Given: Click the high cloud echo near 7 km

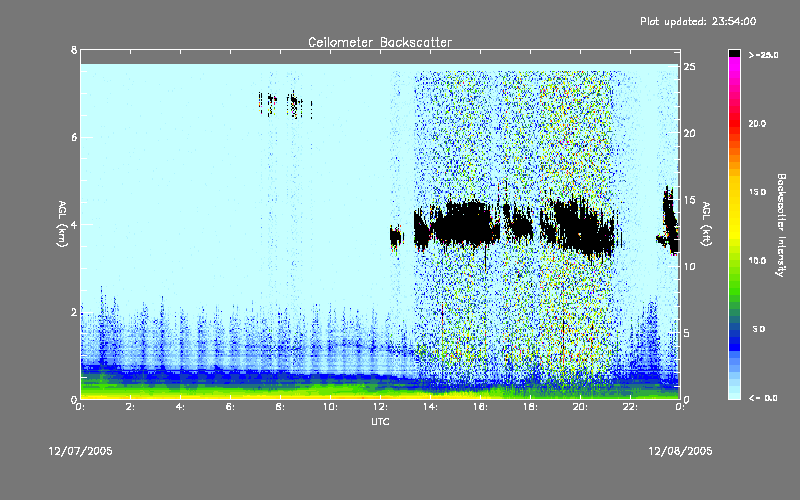Looking at the screenshot, I should point(285,105).
